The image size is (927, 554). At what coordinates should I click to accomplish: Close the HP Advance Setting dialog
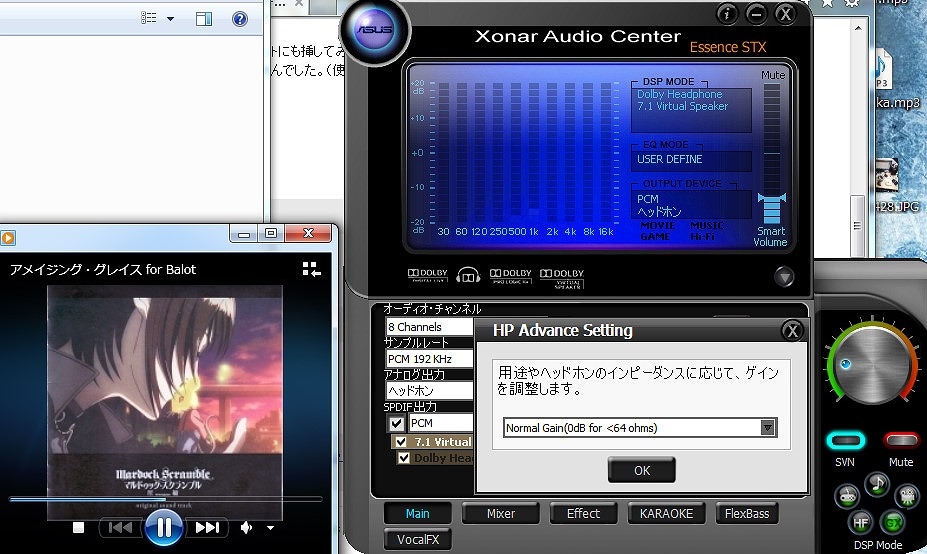point(792,331)
